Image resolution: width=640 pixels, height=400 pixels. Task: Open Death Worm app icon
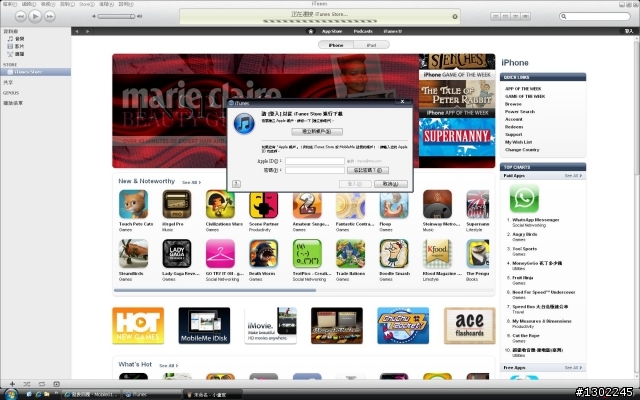pos(264,253)
